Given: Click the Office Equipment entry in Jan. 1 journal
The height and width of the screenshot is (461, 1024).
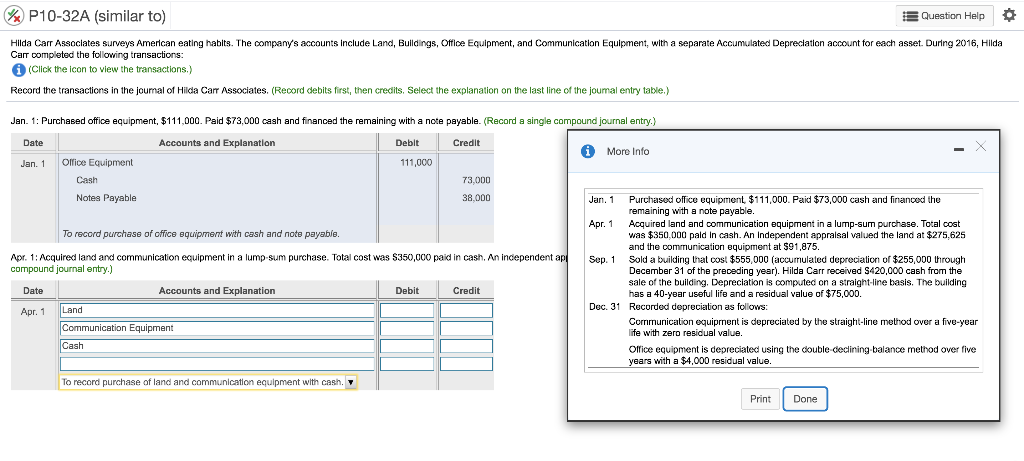Looking at the screenshot, I should pyautogui.click(x=97, y=162).
